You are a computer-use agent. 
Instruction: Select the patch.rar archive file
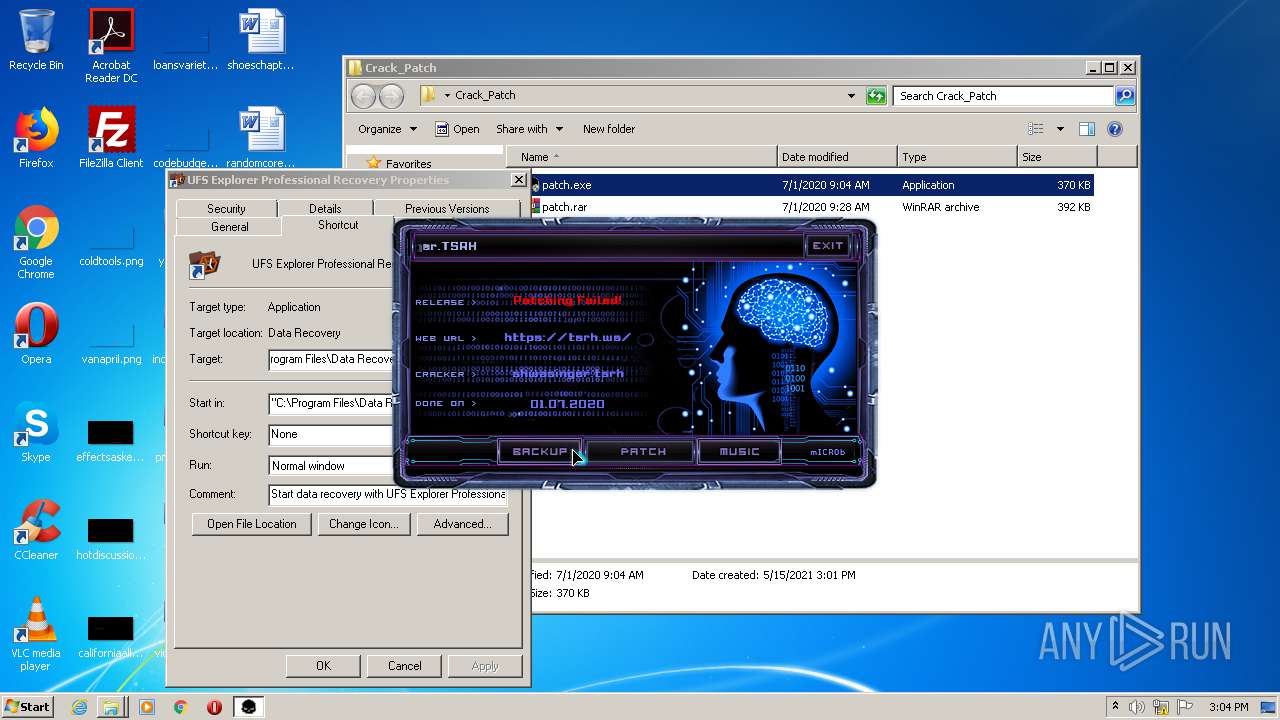point(812,207)
